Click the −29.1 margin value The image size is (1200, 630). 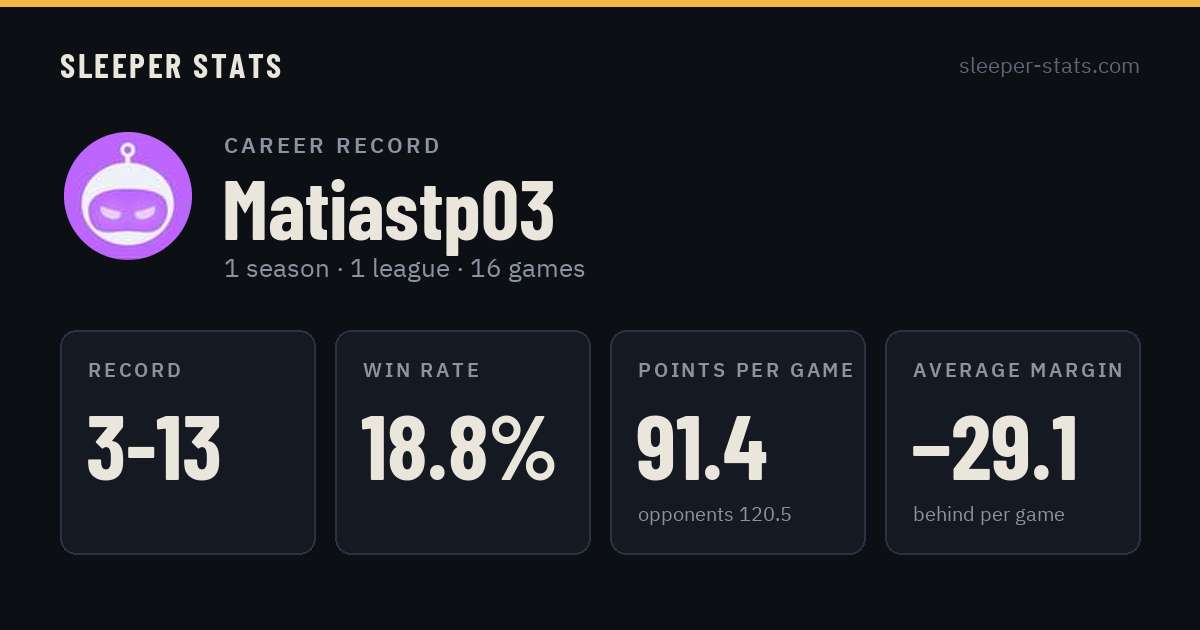coord(995,449)
